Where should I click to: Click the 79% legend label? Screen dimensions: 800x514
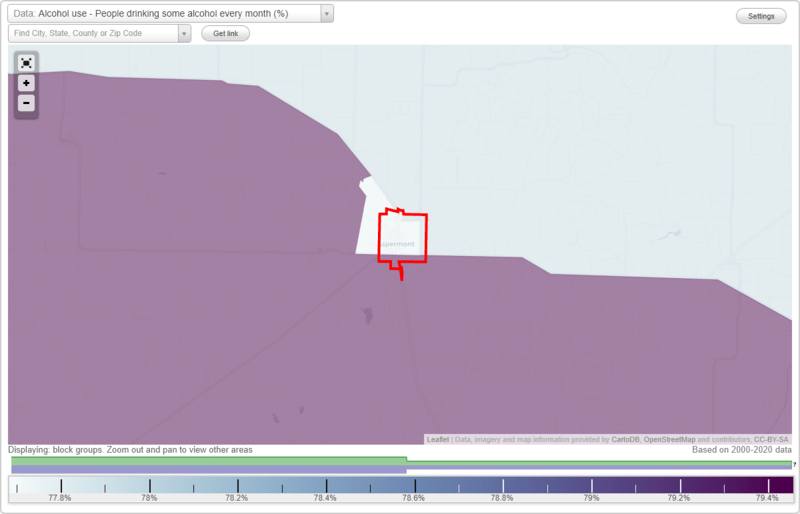click(x=591, y=498)
